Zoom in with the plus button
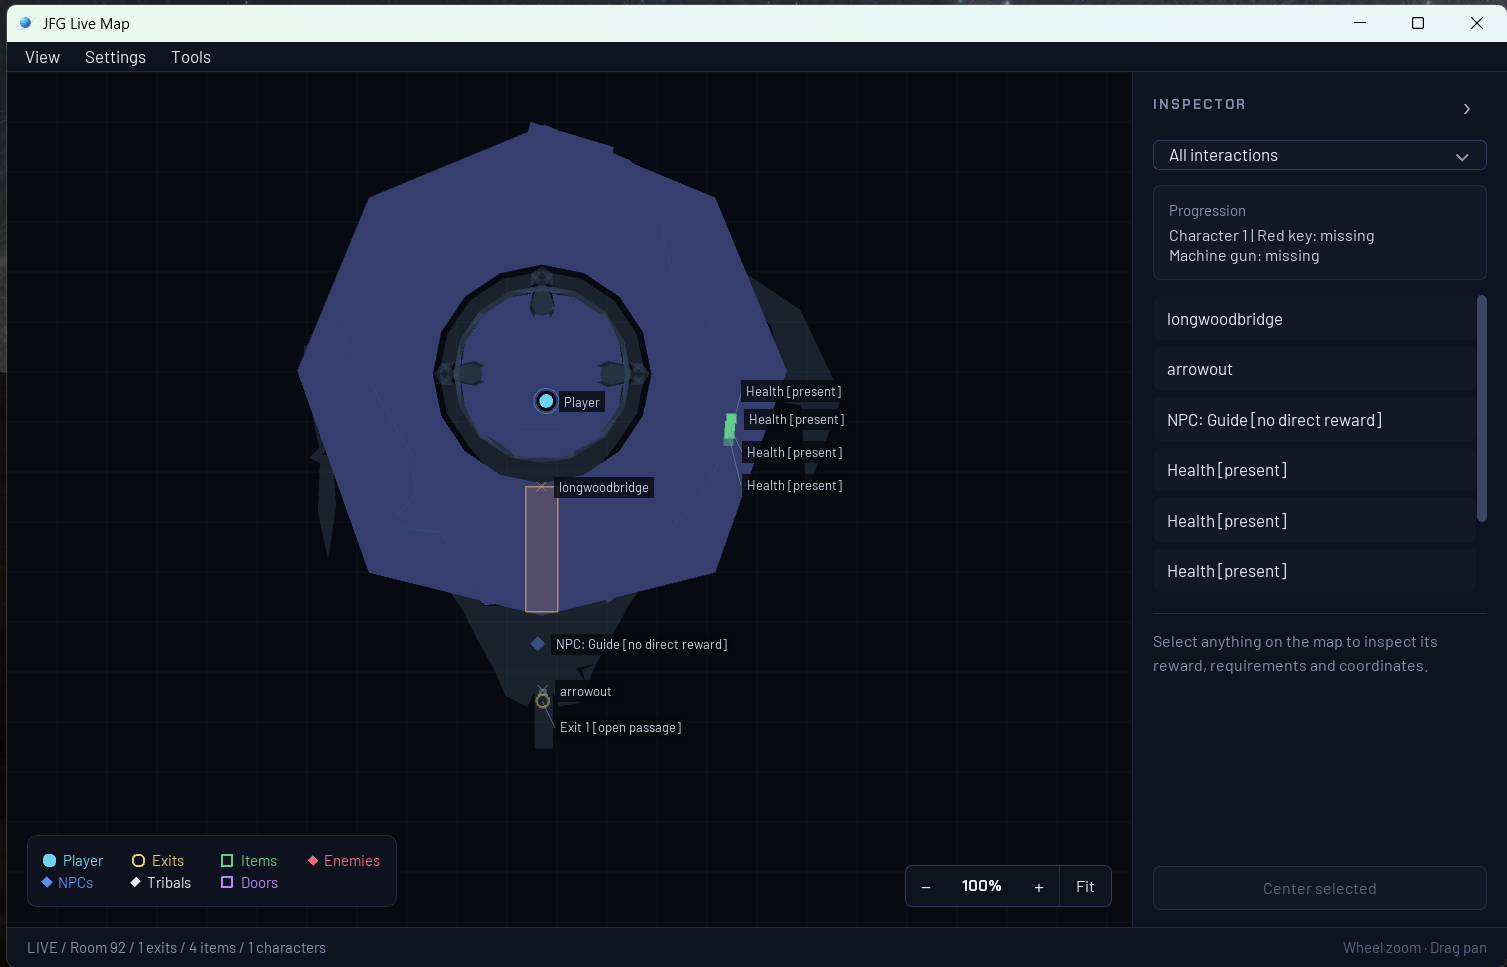The width and height of the screenshot is (1507, 967). pyautogui.click(x=1039, y=887)
